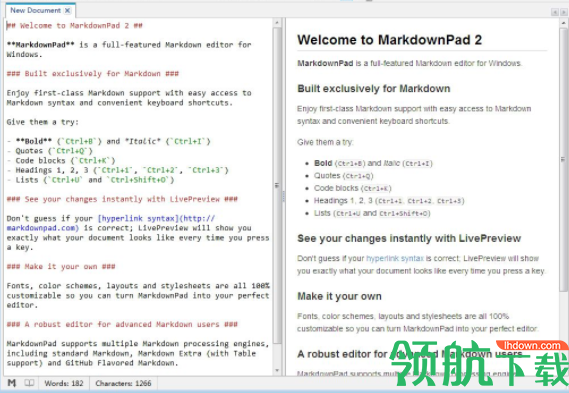The width and height of the screenshot is (569, 393).
Task: Click 'Make it your own' preview heading
Action: coord(339,296)
